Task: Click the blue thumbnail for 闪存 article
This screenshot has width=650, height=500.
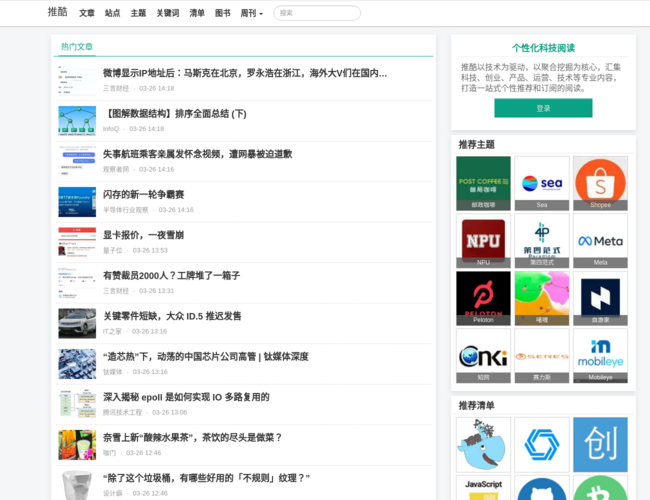Action: tap(77, 202)
